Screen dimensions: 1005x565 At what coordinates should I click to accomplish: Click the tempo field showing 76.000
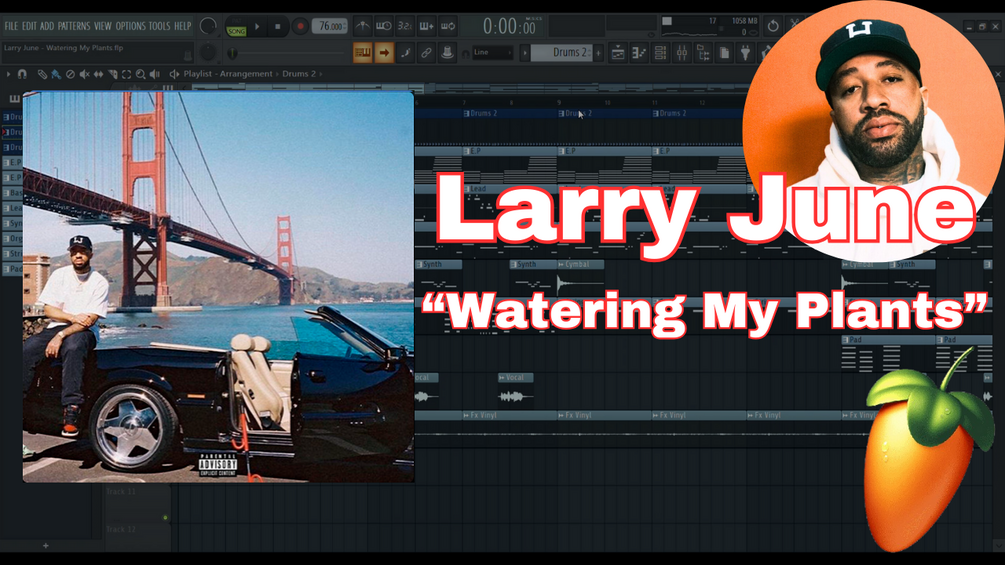(x=329, y=26)
